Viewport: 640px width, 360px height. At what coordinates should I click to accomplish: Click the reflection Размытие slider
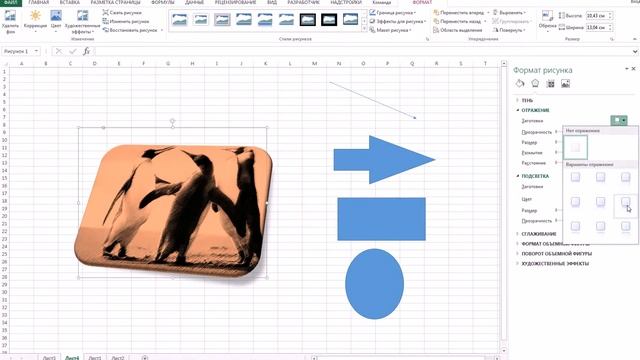point(558,152)
